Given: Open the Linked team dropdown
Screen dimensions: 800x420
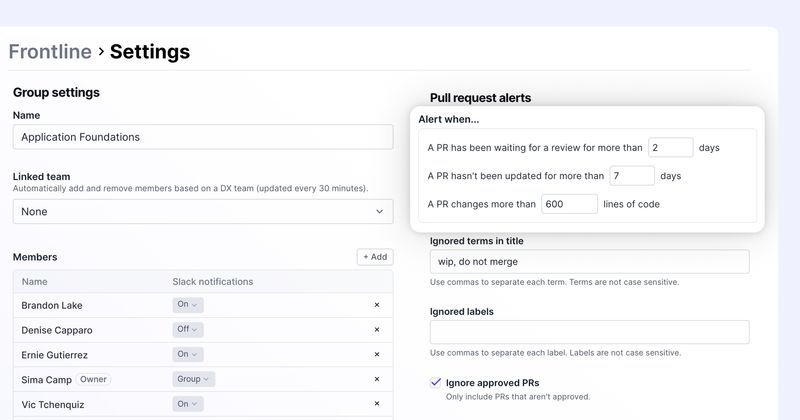Looking at the screenshot, I should click(x=203, y=211).
